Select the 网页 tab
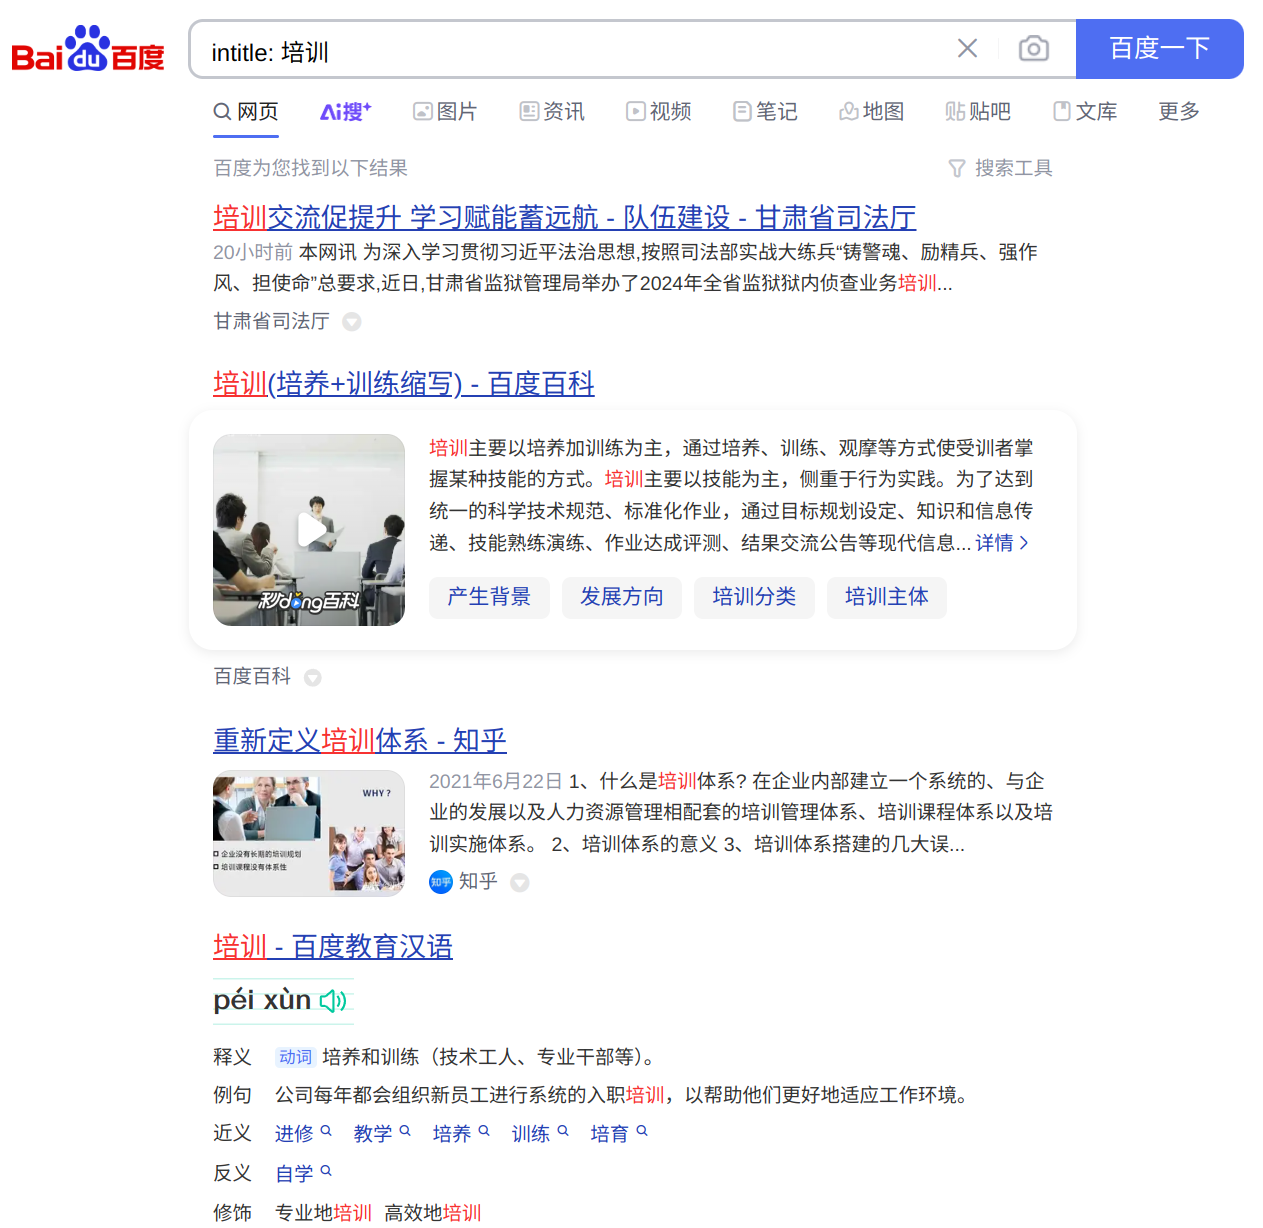 tap(246, 111)
